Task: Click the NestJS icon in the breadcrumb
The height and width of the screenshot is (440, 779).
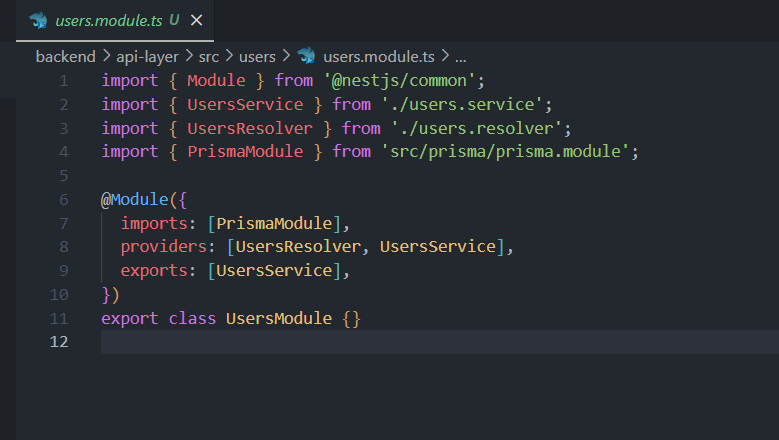Action: [x=307, y=56]
